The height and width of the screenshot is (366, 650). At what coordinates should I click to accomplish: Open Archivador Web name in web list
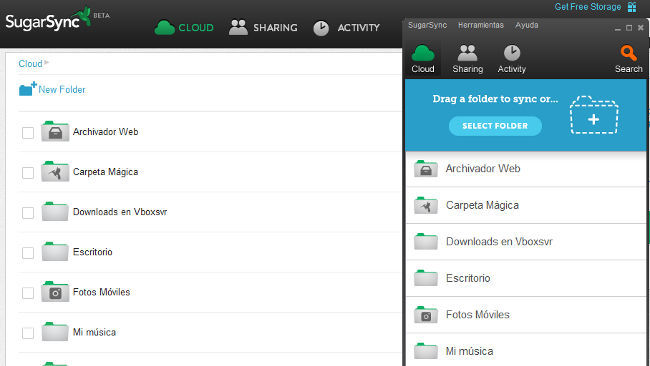click(x=105, y=132)
